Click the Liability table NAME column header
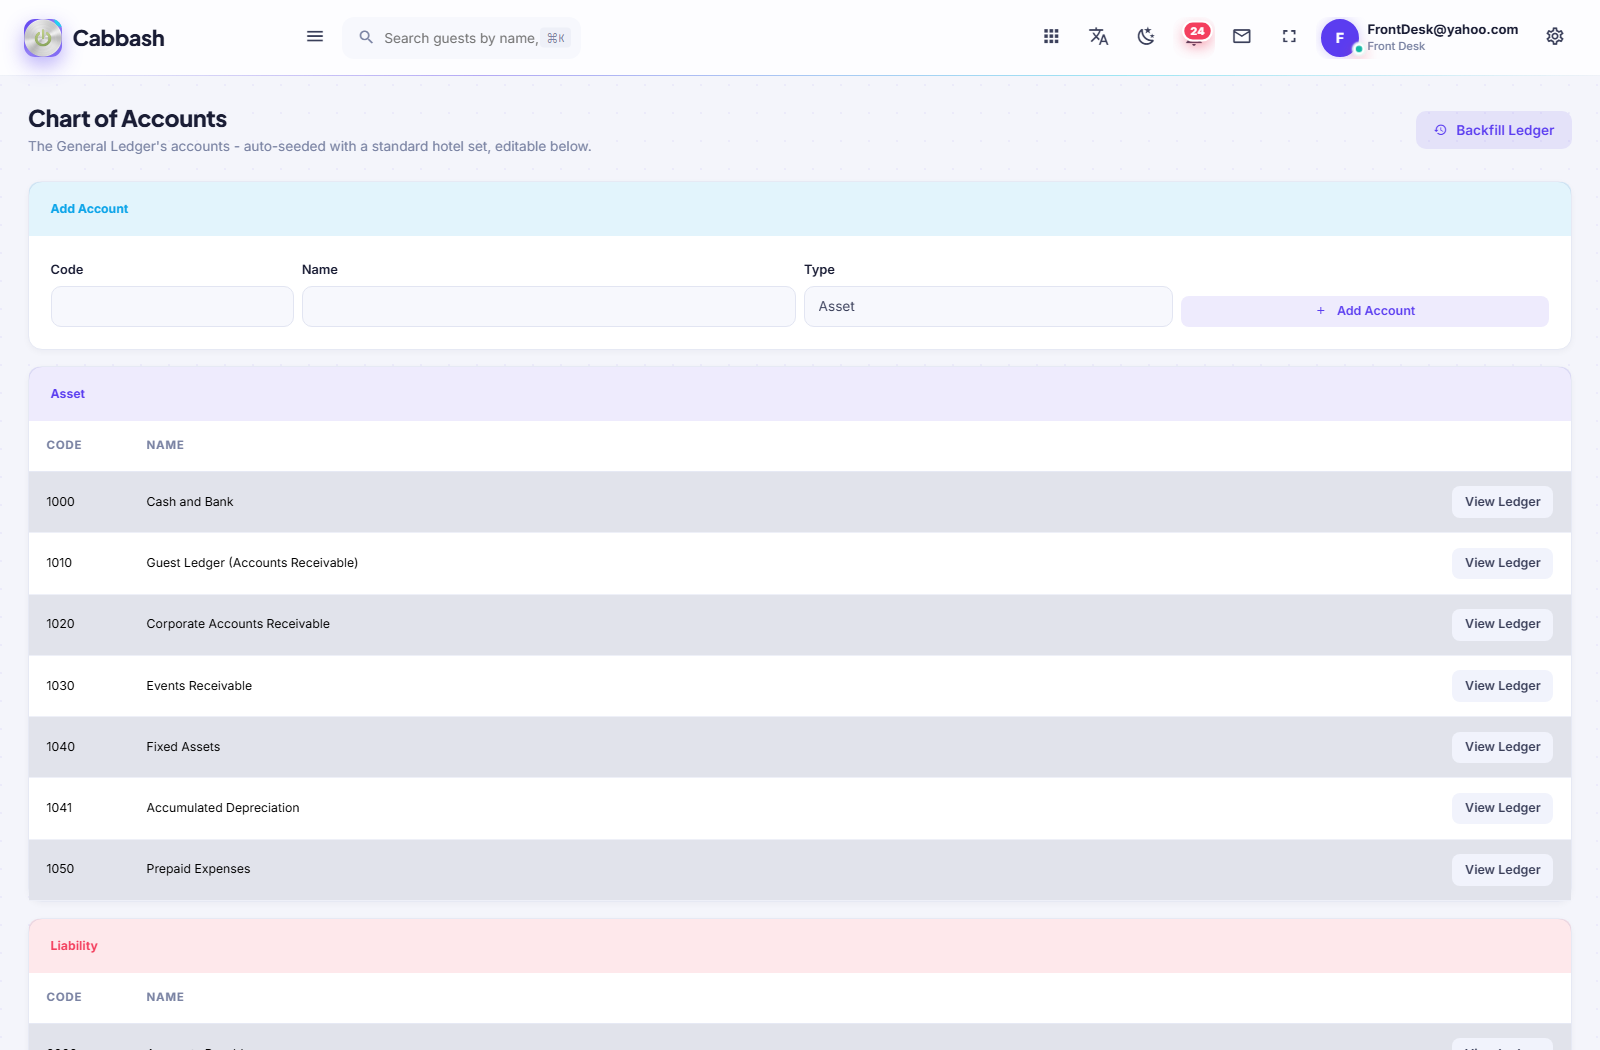The width and height of the screenshot is (1600, 1050). point(165,997)
